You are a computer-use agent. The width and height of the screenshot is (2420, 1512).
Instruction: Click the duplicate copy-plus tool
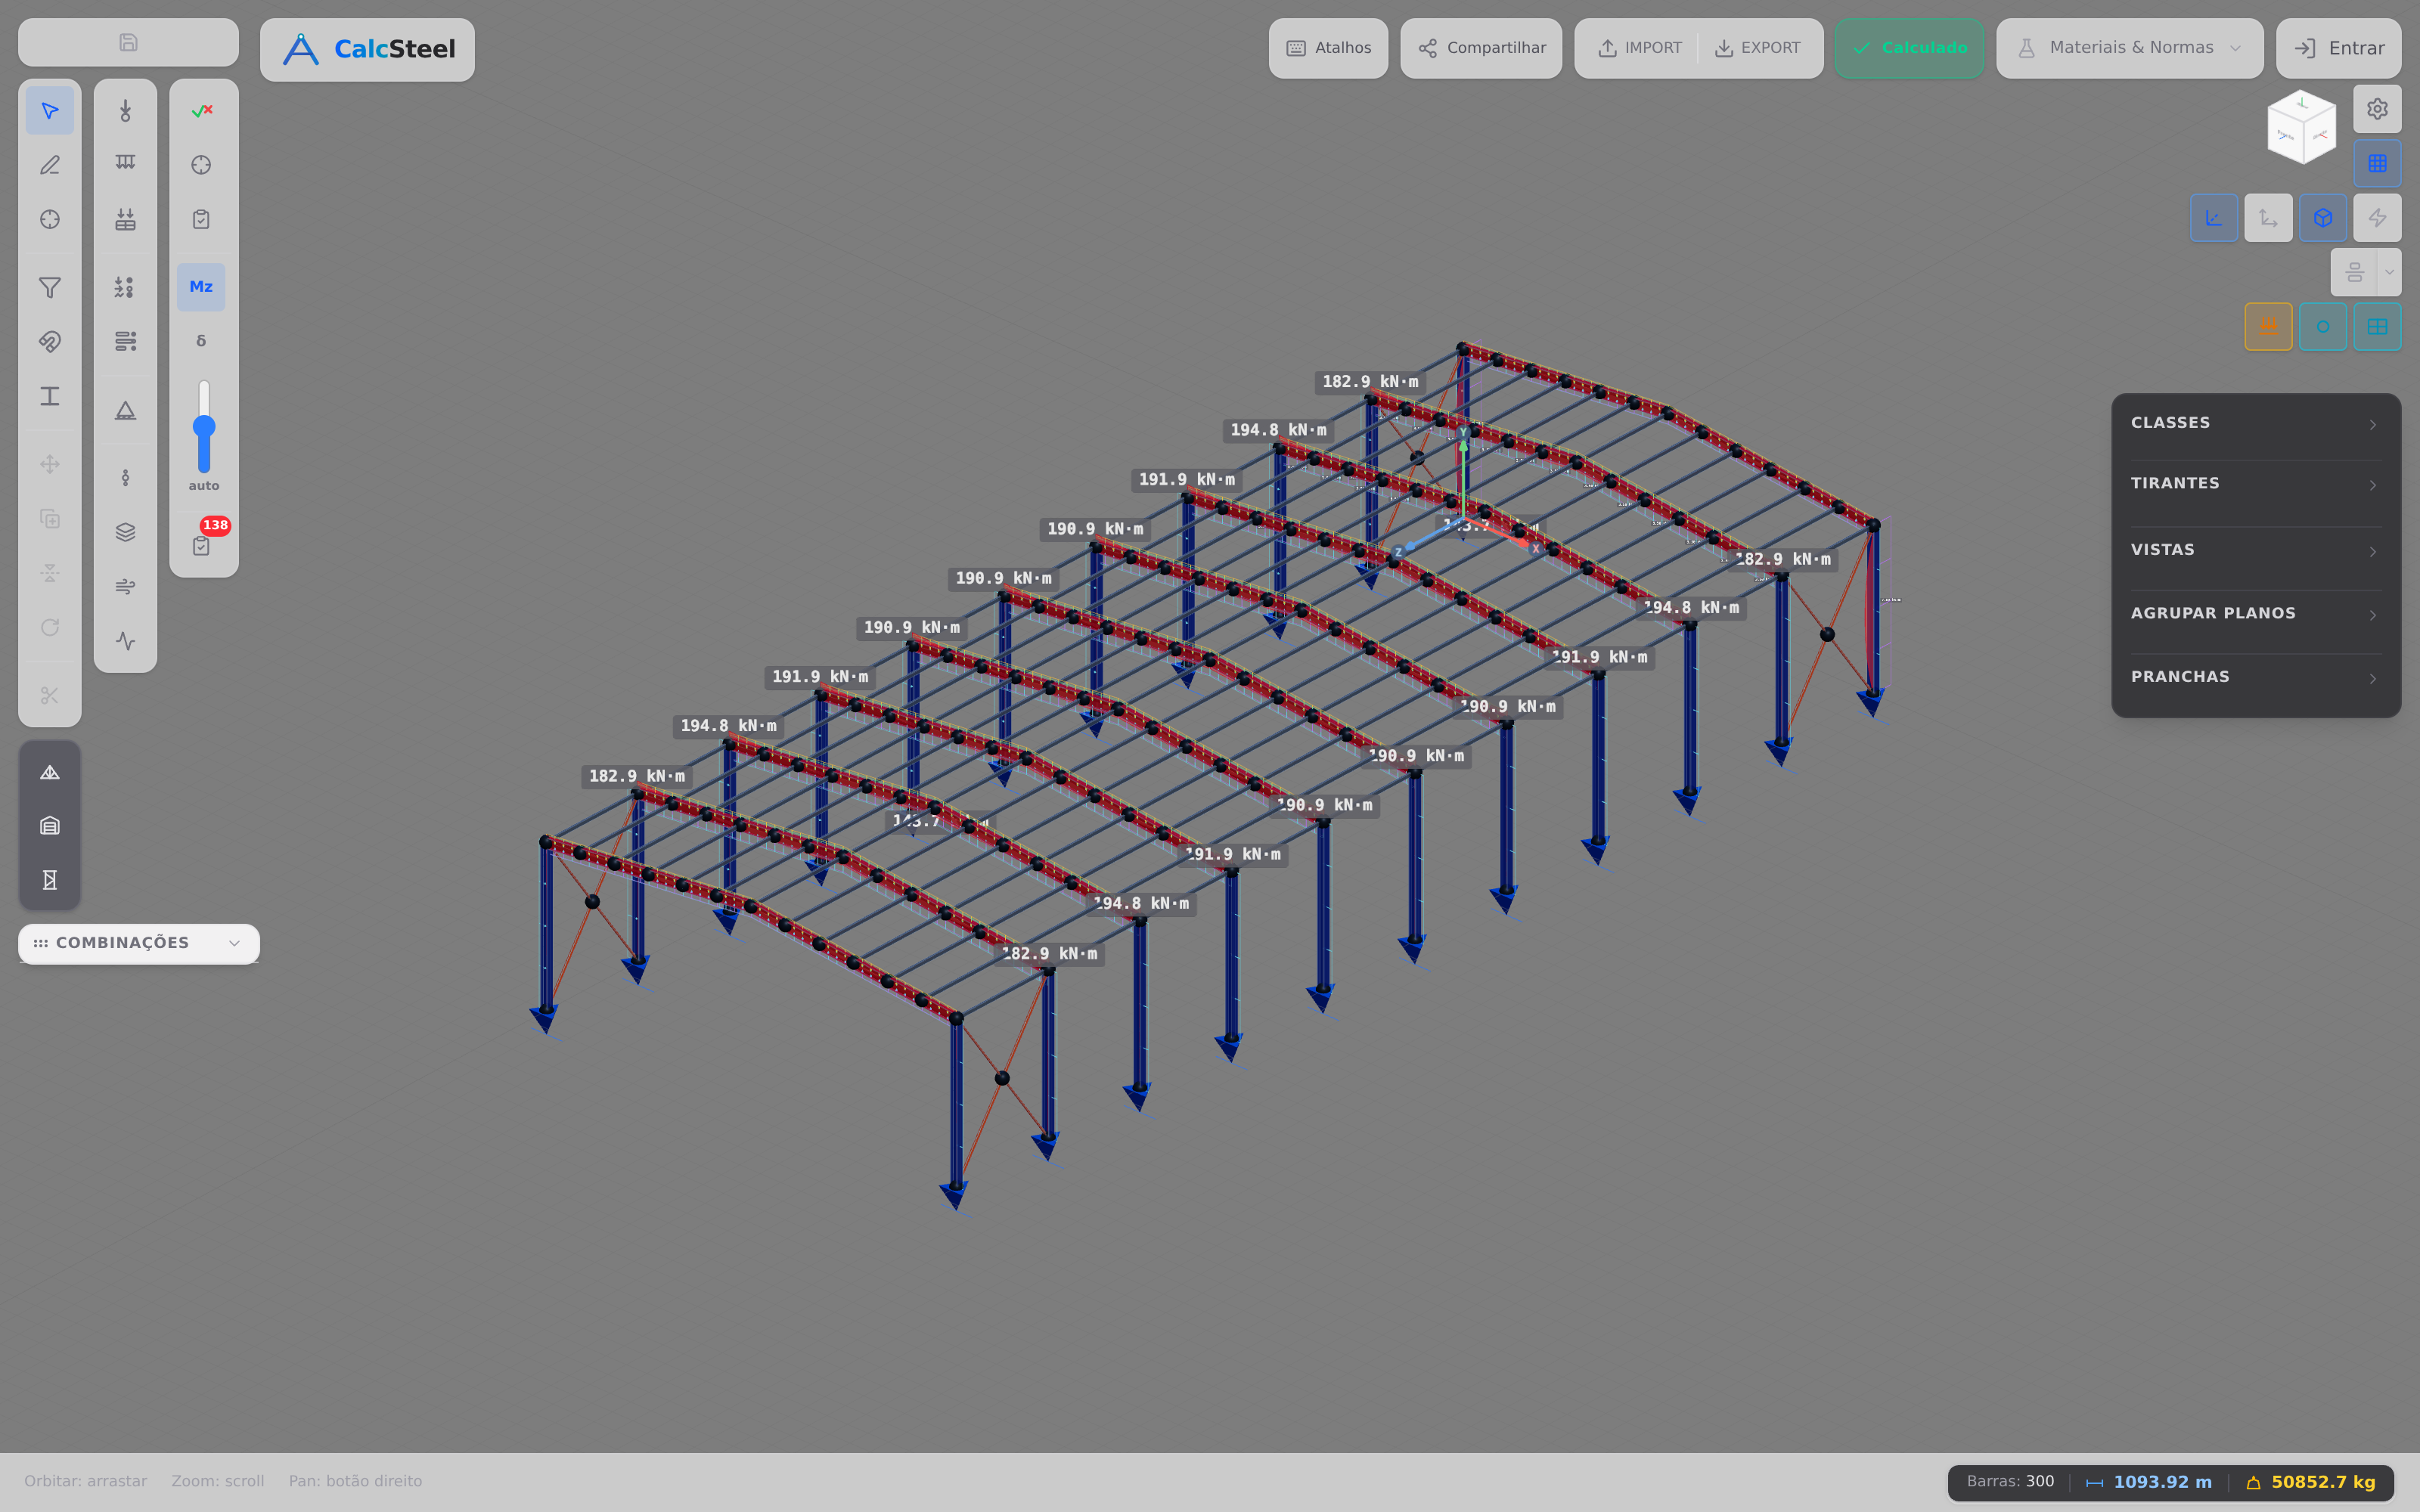click(49, 518)
